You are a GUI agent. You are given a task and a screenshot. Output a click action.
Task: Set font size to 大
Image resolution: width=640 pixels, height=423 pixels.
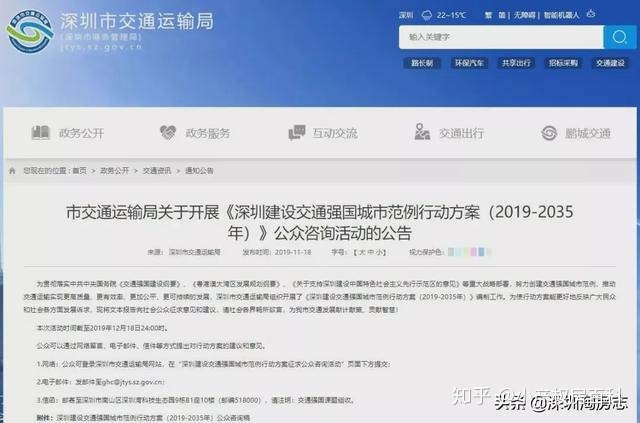(x=362, y=252)
